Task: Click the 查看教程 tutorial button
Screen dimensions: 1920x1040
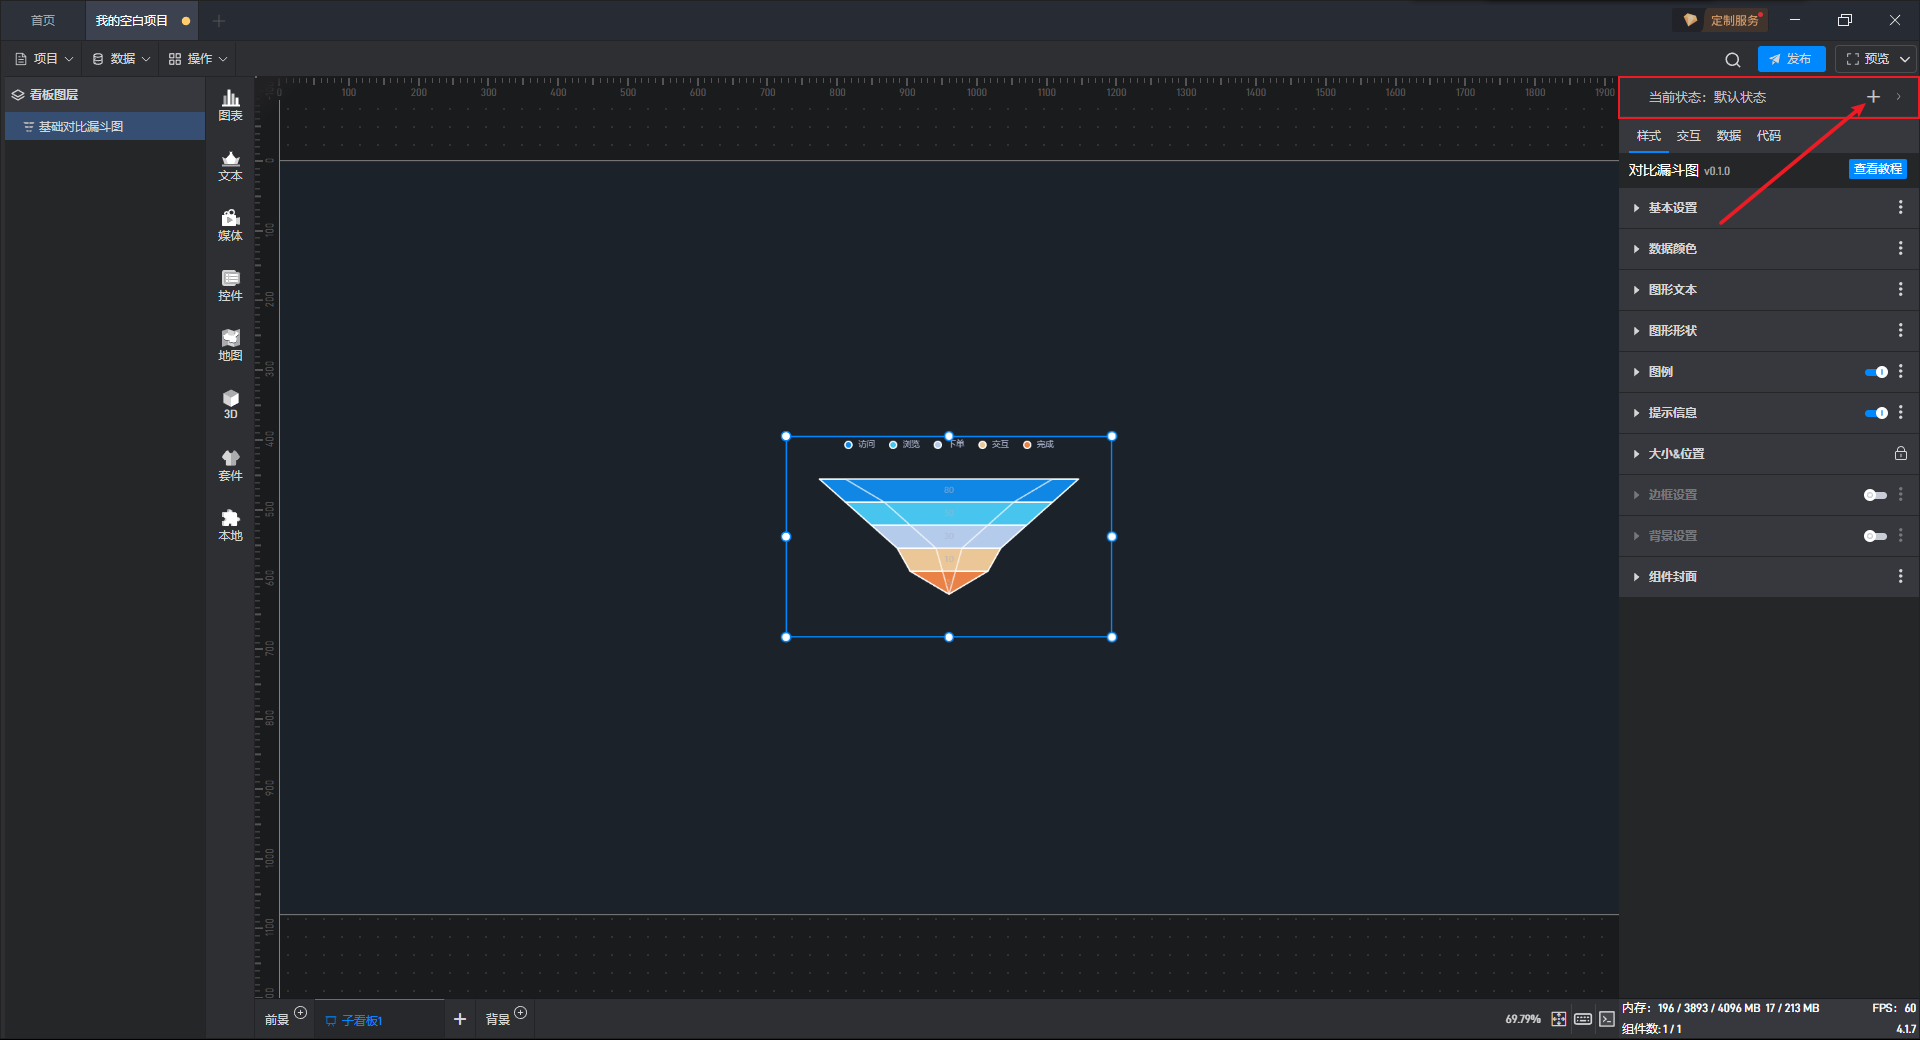Action: pos(1877,170)
